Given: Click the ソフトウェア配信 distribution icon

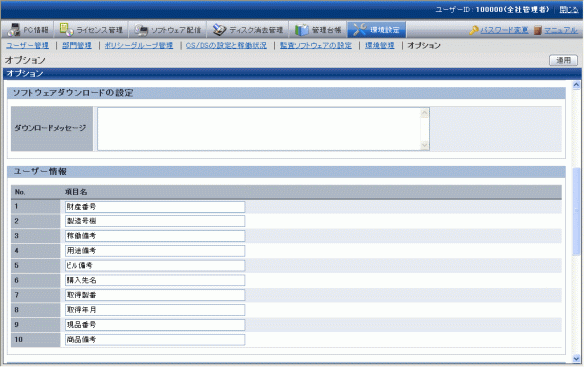Looking at the screenshot, I should pos(141,30).
